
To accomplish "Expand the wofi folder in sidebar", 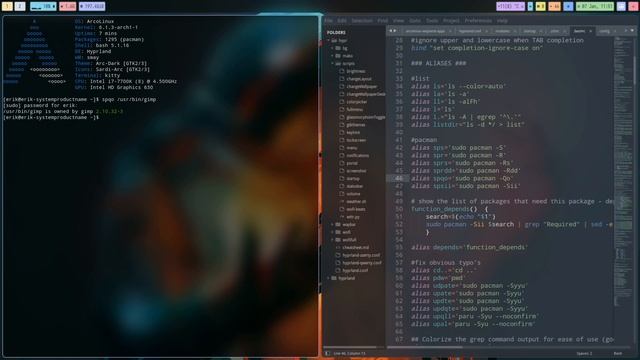I will [333, 232].
